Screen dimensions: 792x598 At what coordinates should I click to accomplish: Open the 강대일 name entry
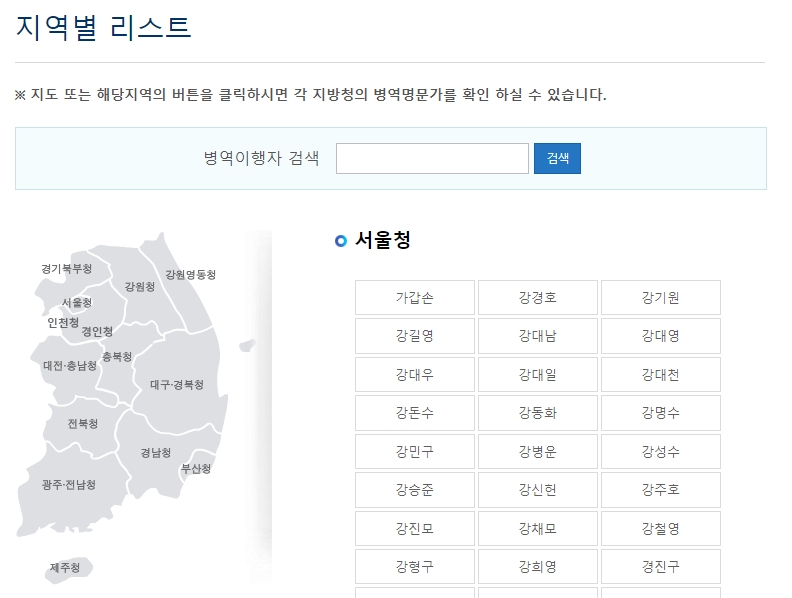[537, 375]
